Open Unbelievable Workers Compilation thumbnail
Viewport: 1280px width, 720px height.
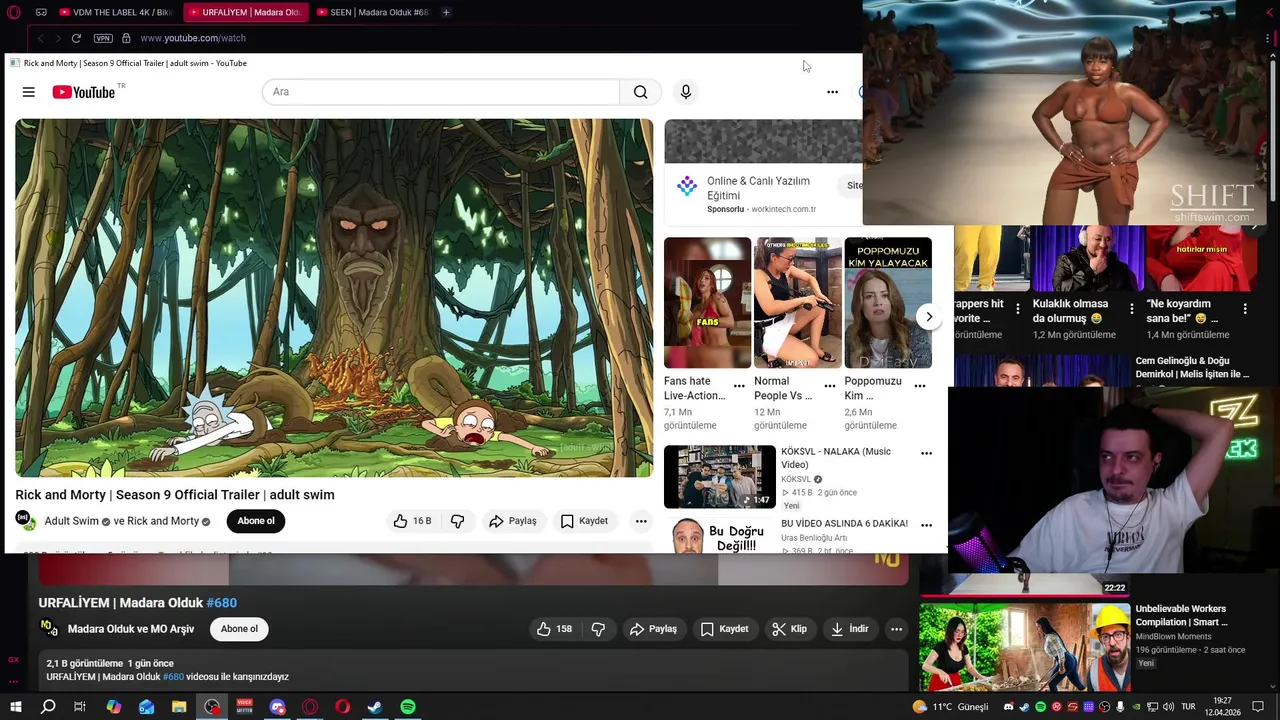point(1025,647)
